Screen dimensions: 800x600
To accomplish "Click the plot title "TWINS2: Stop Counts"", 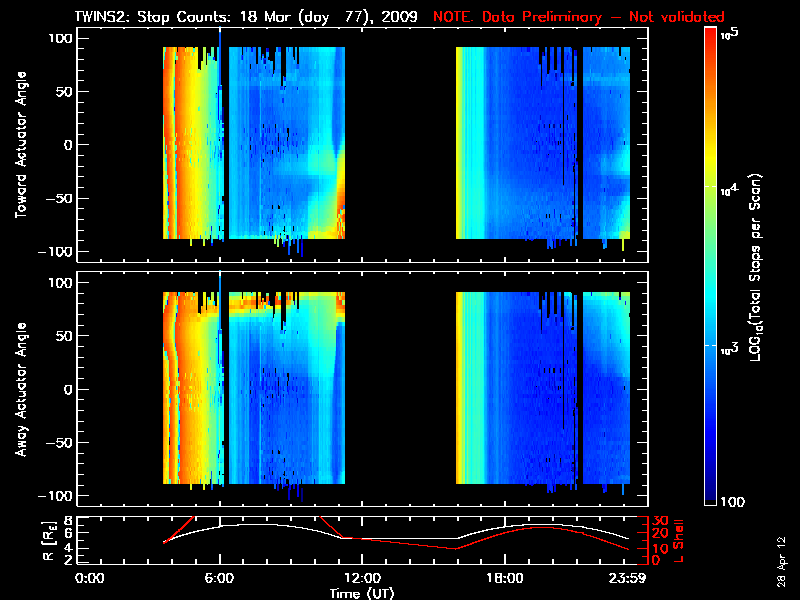I will (155, 16).
